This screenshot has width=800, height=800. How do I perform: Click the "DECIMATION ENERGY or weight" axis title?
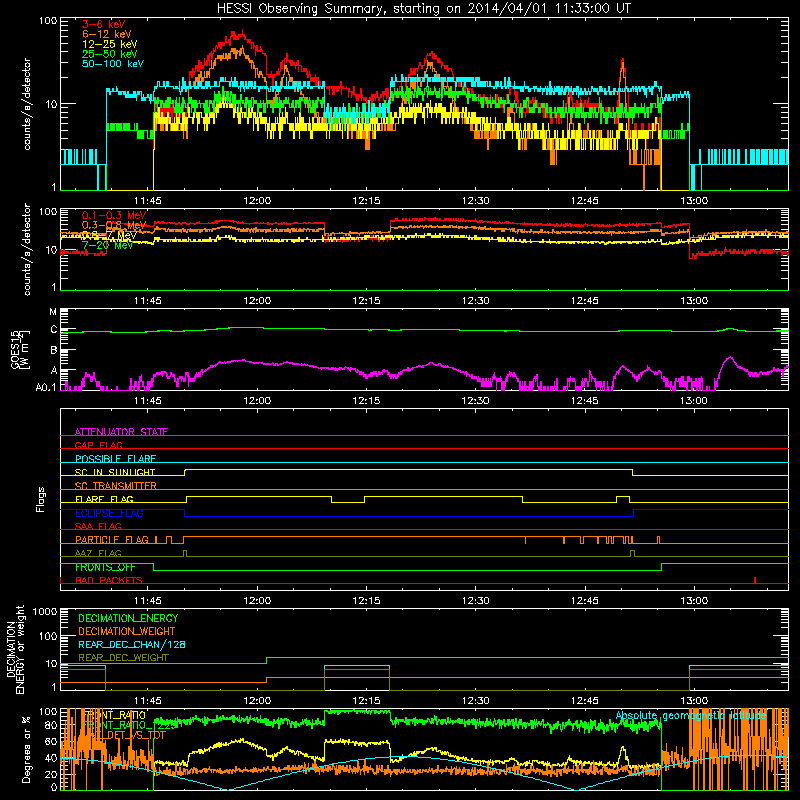(15, 649)
